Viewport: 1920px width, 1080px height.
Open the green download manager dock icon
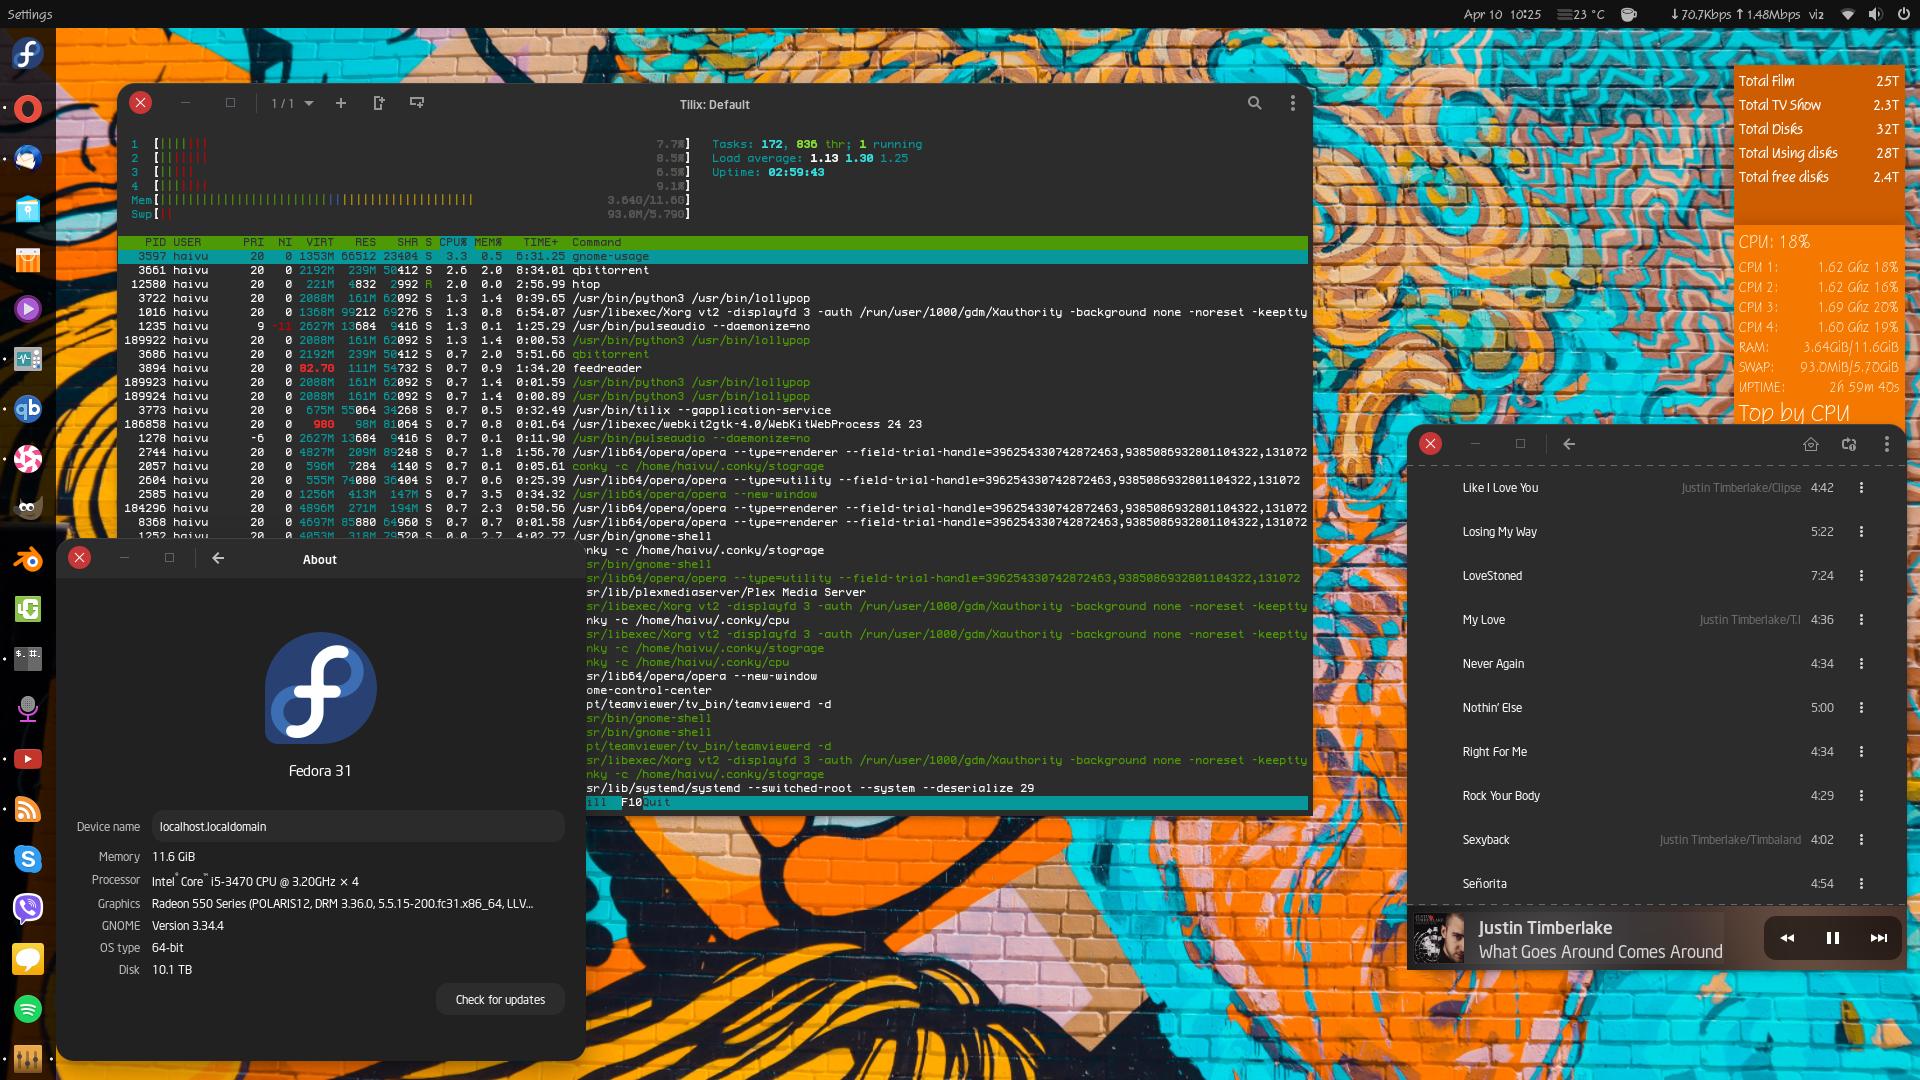[28, 609]
